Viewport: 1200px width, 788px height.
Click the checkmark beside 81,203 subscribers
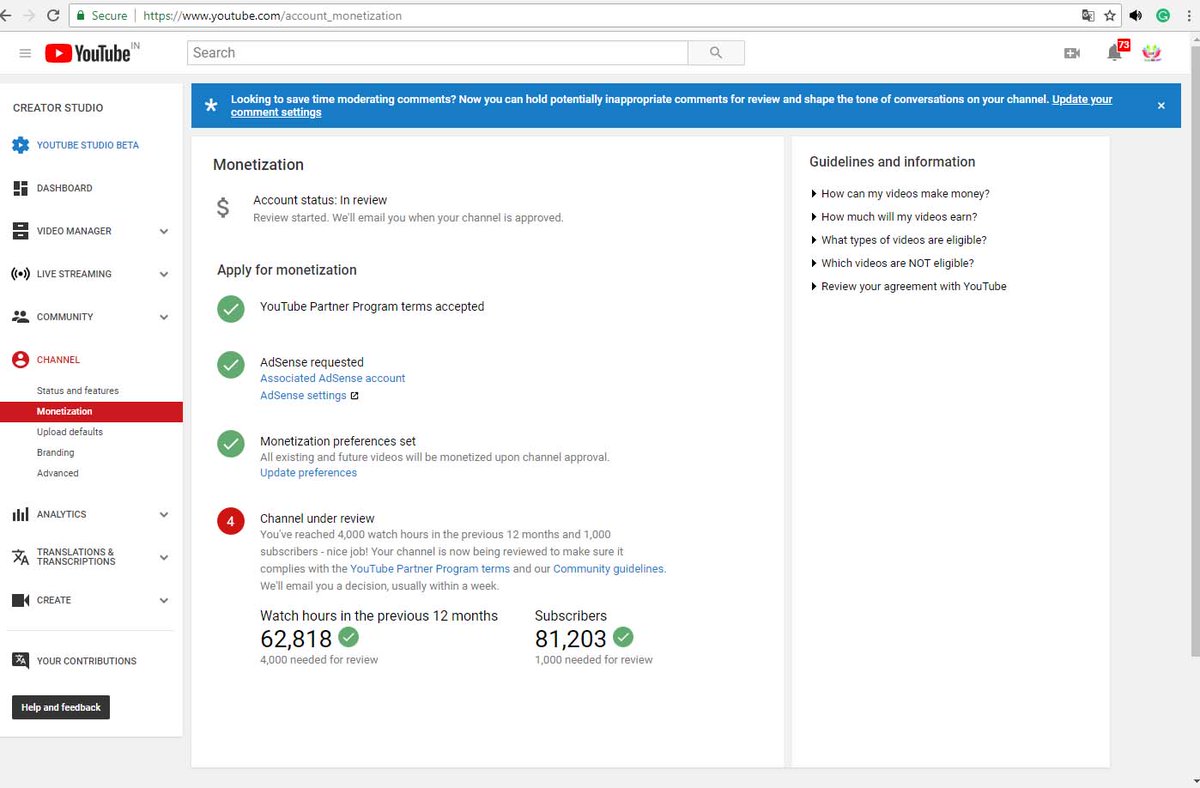[623, 637]
